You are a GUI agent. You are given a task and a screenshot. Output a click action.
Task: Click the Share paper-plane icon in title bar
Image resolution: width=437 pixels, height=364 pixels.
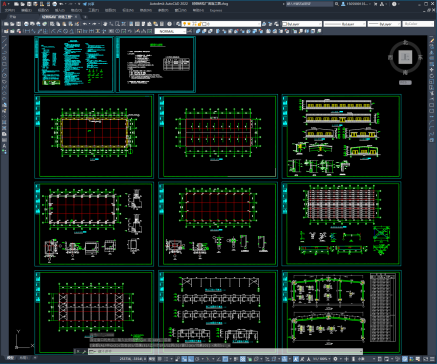point(85,4)
